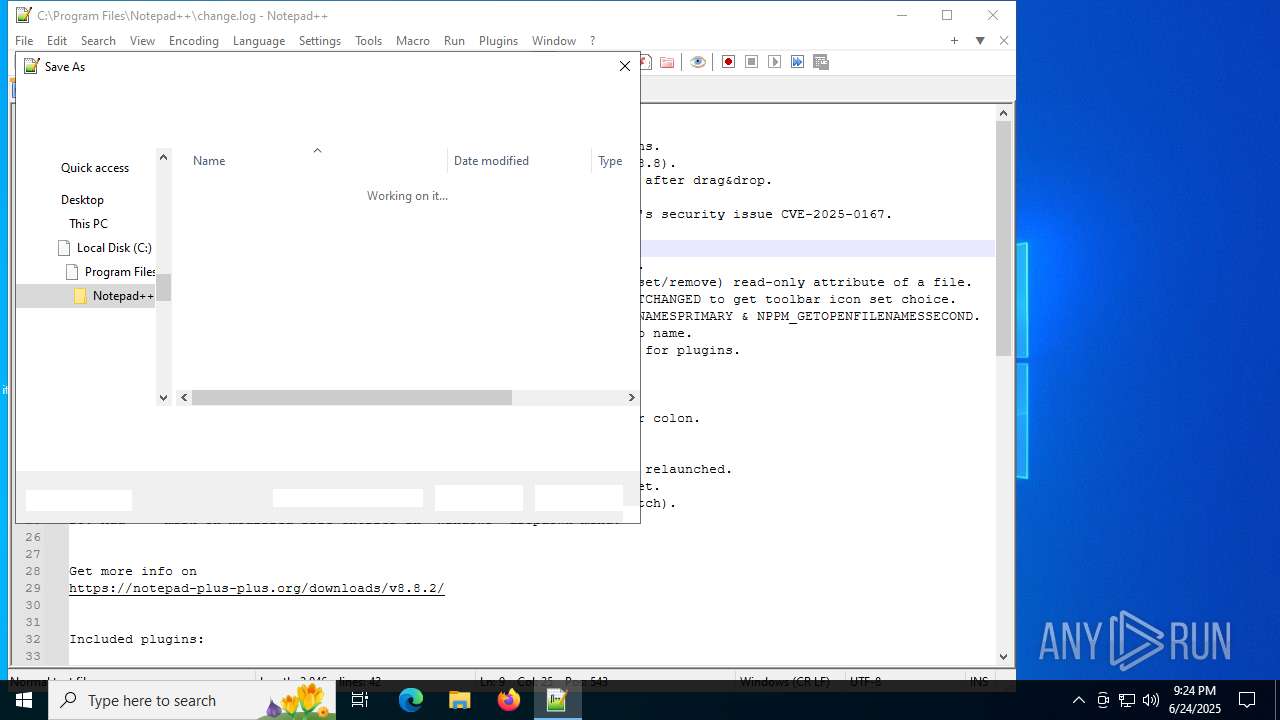Launch Microsoft Edge from taskbar
The image size is (1280, 720).
(411, 700)
